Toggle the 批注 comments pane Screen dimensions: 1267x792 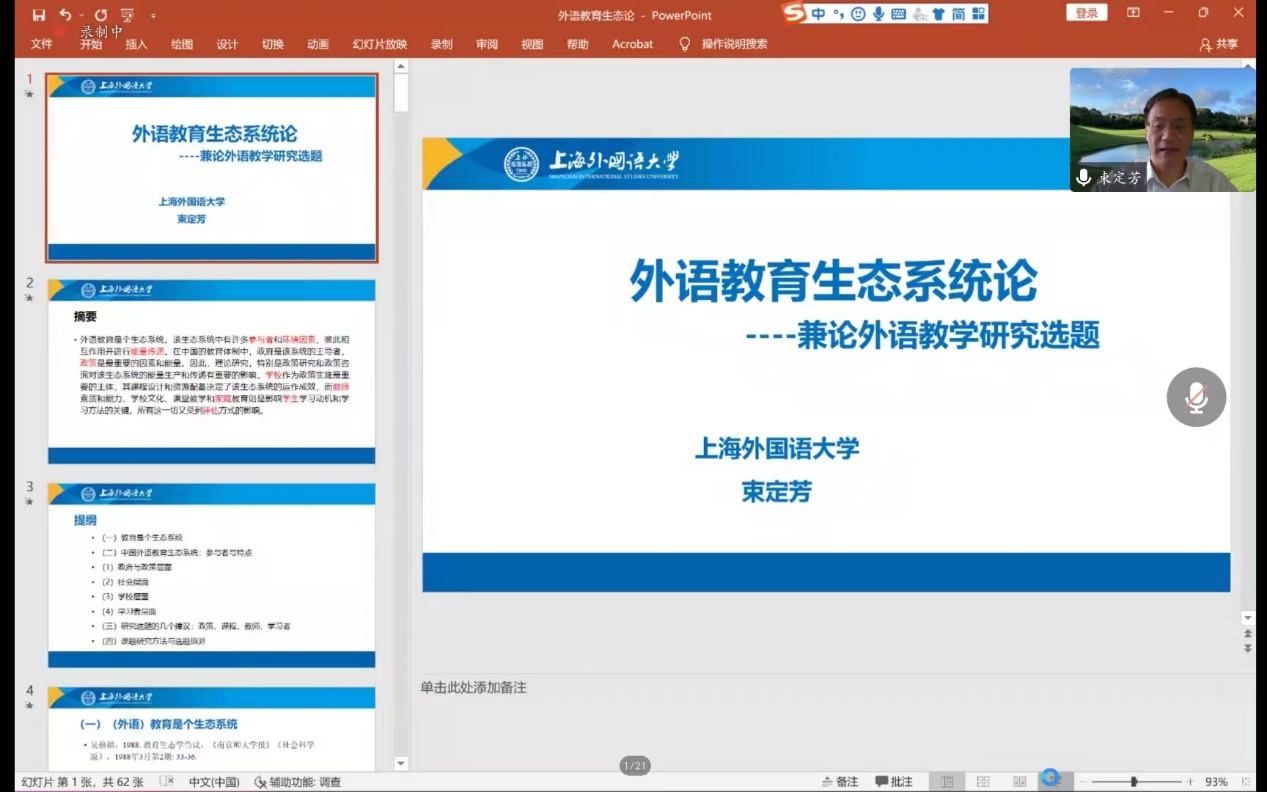point(893,781)
